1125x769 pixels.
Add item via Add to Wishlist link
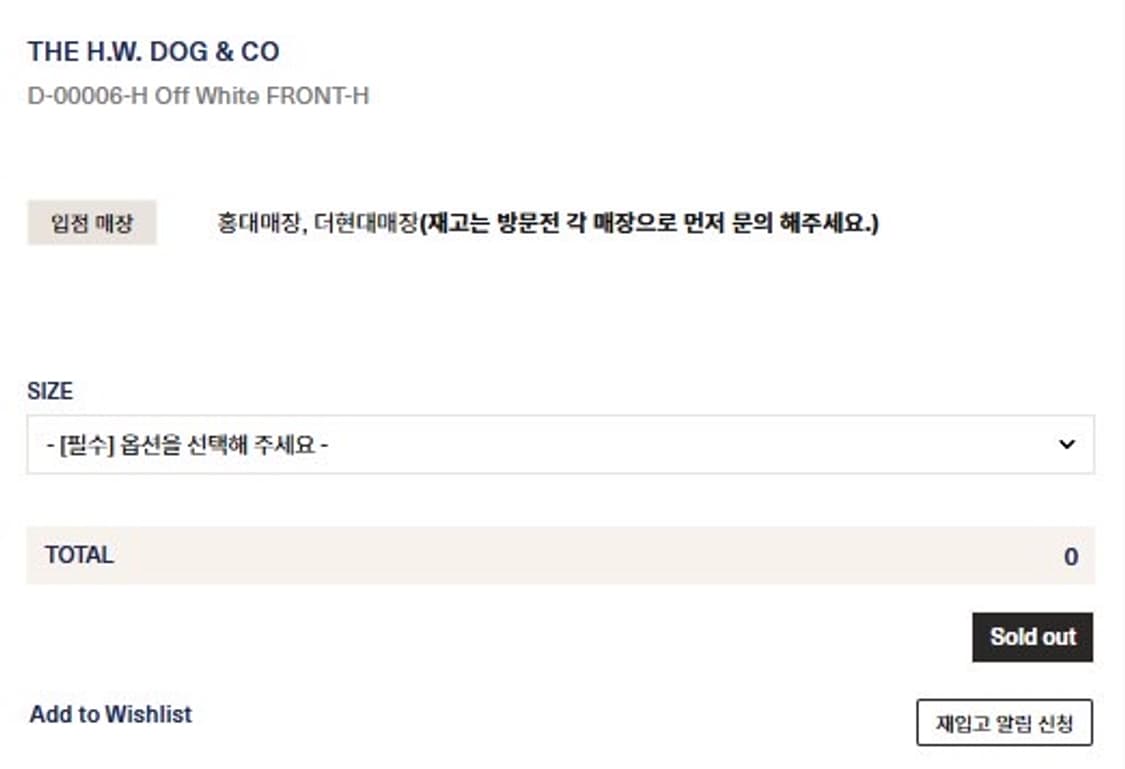[x=110, y=714]
